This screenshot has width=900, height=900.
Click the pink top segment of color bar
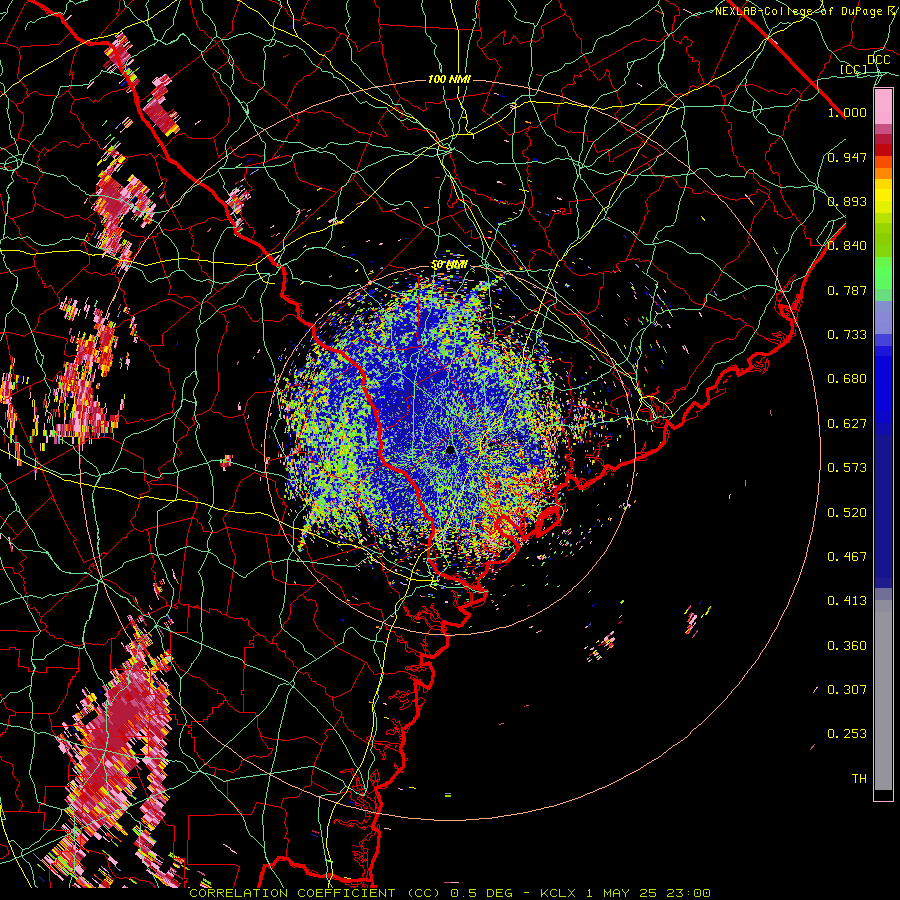click(883, 107)
